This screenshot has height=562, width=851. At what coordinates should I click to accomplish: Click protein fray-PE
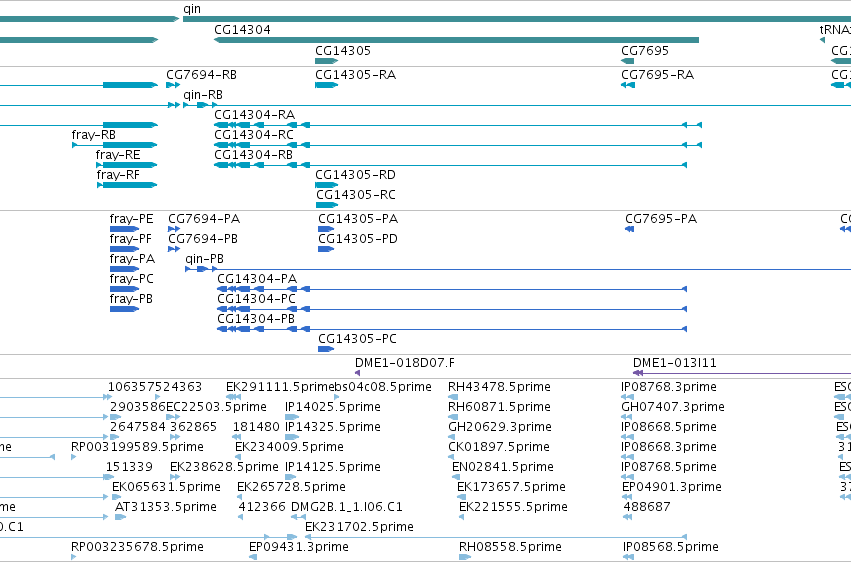click(x=131, y=219)
